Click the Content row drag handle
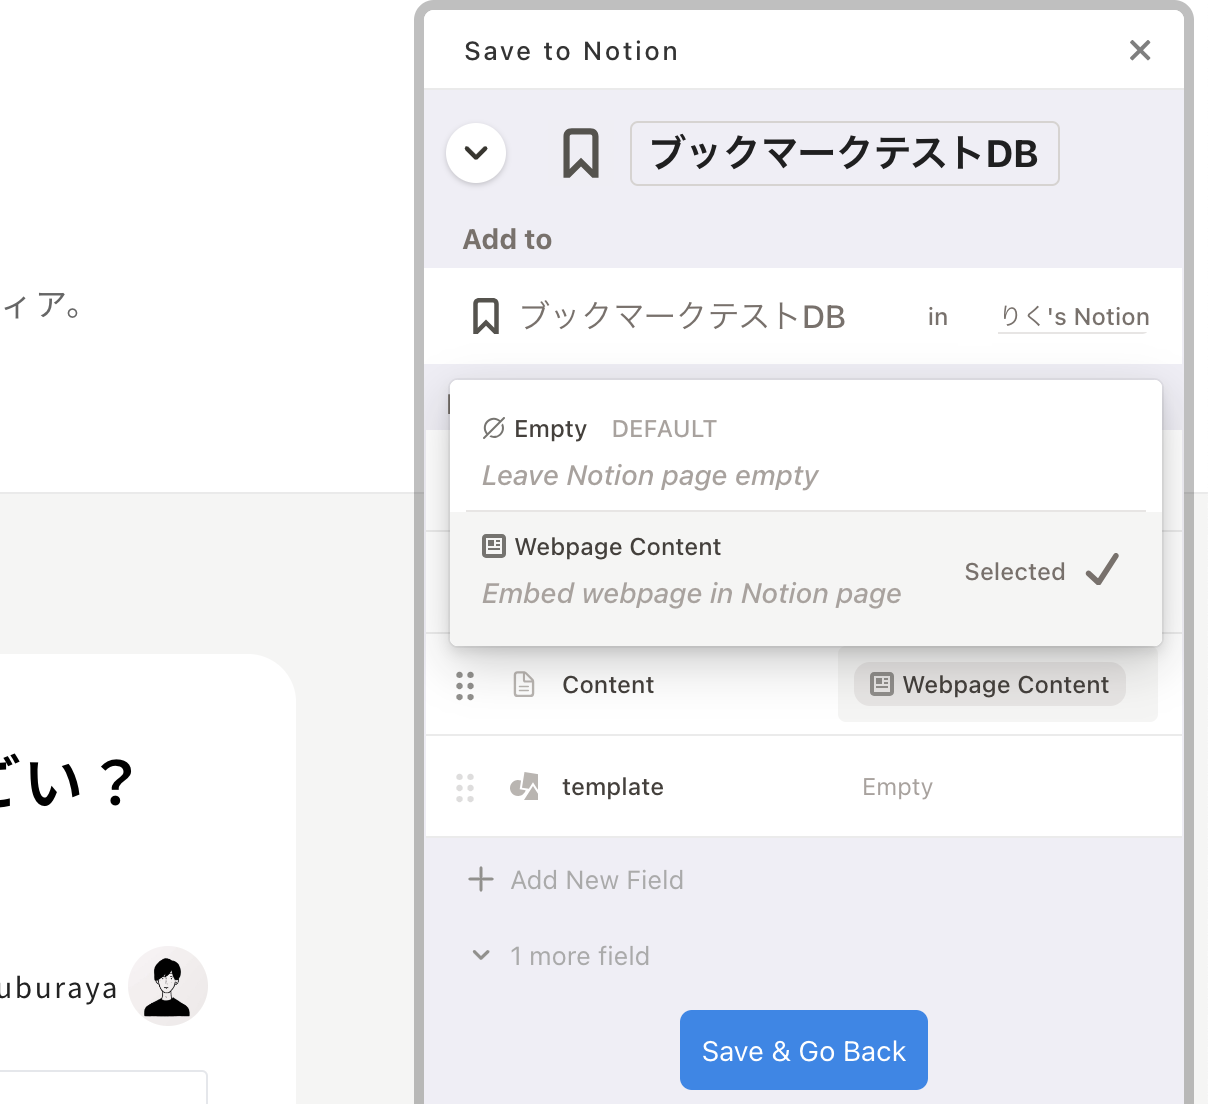The height and width of the screenshot is (1104, 1208). (465, 685)
